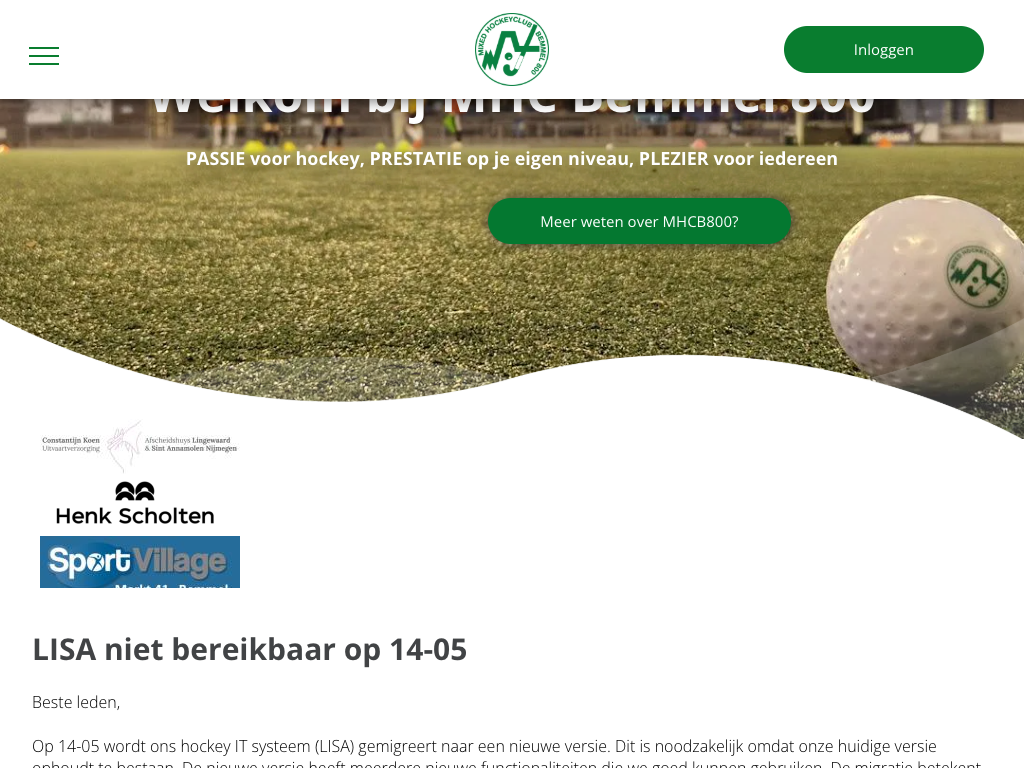1024x768 pixels.
Task: Click the Henk Scholten sponsor logo text
Action: pos(135,516)
